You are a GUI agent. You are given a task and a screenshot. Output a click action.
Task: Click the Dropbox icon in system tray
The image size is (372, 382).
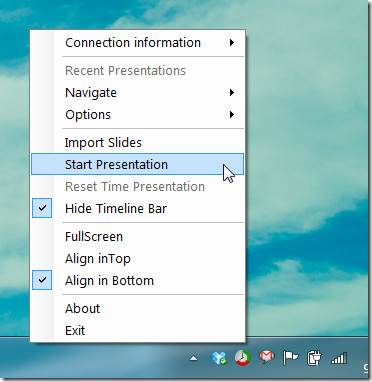219,359
